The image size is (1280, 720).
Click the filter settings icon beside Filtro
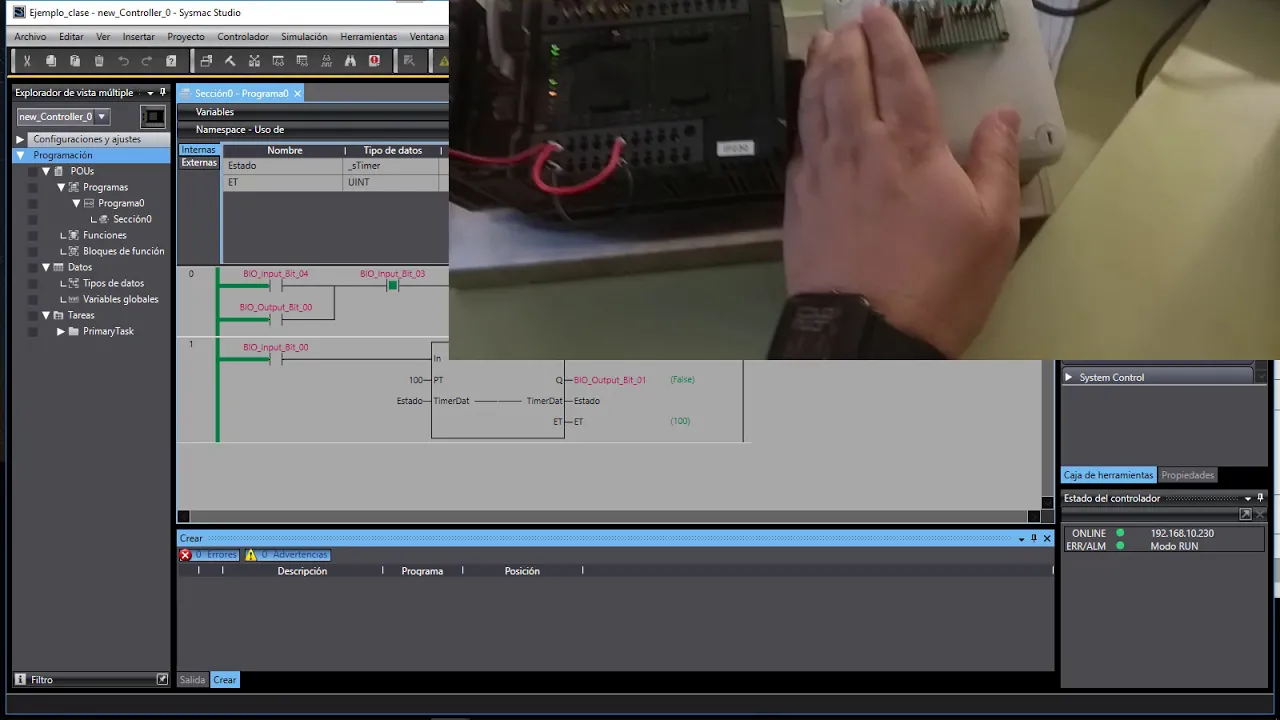163,679
